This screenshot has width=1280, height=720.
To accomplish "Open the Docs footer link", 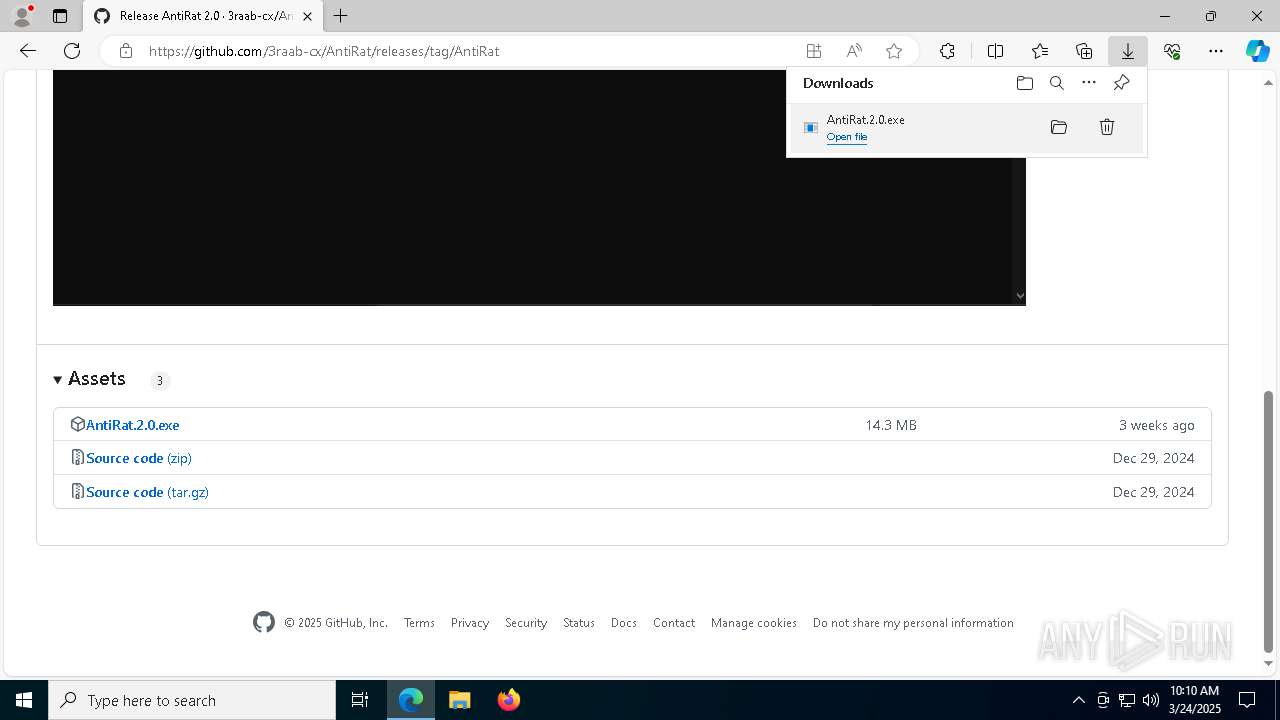I will point(624,622).
